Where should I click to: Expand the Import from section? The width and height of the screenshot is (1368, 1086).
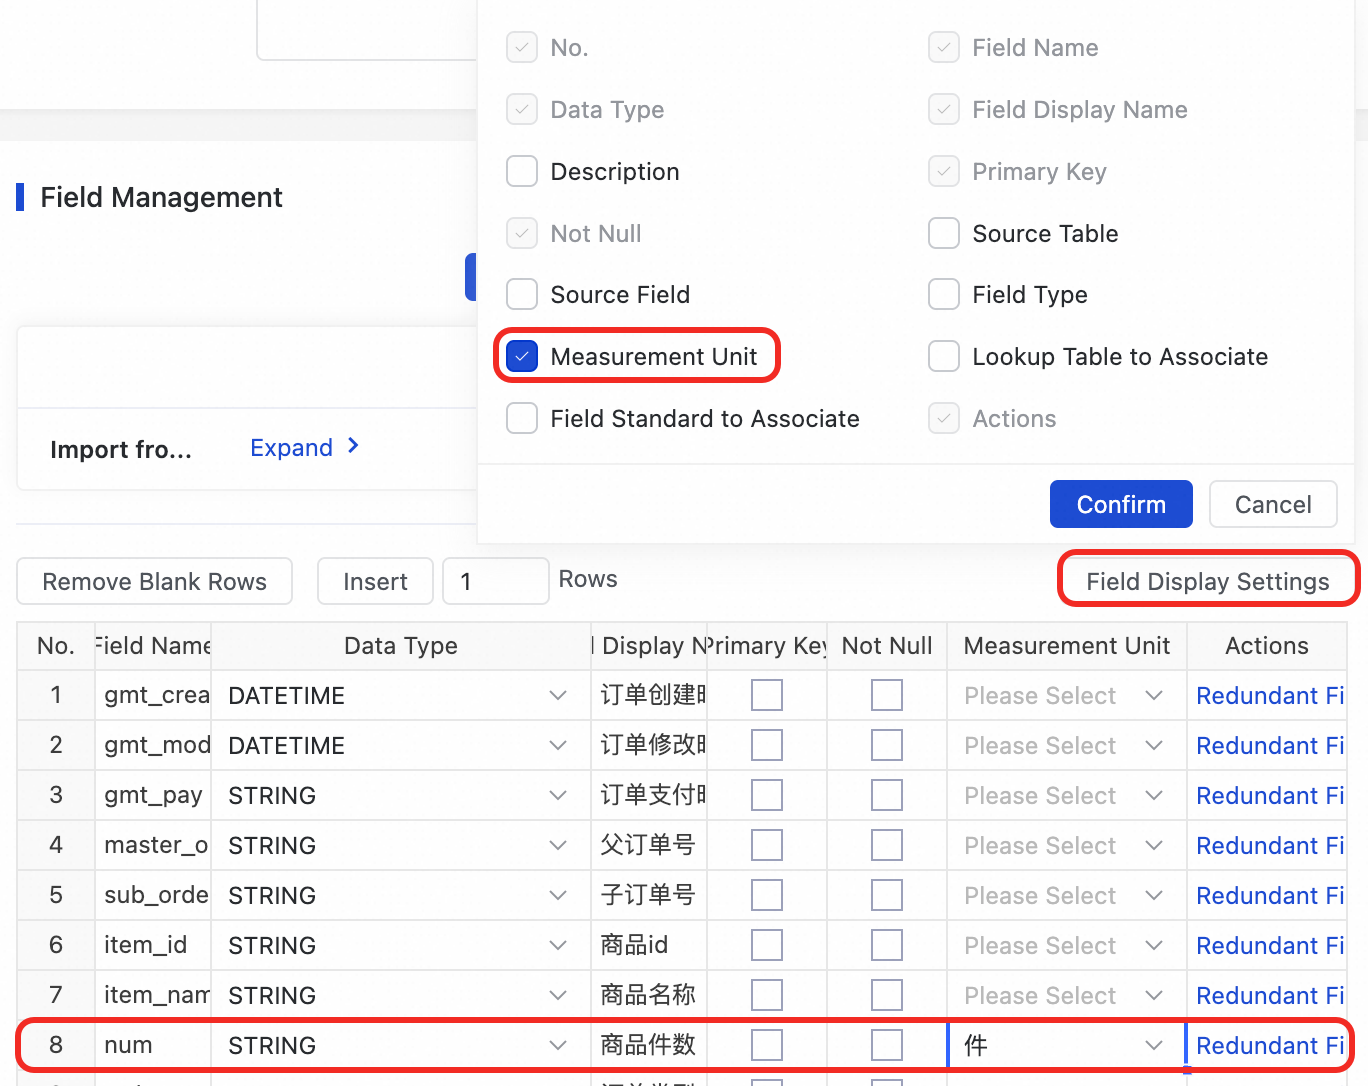(x=304, y=447)
